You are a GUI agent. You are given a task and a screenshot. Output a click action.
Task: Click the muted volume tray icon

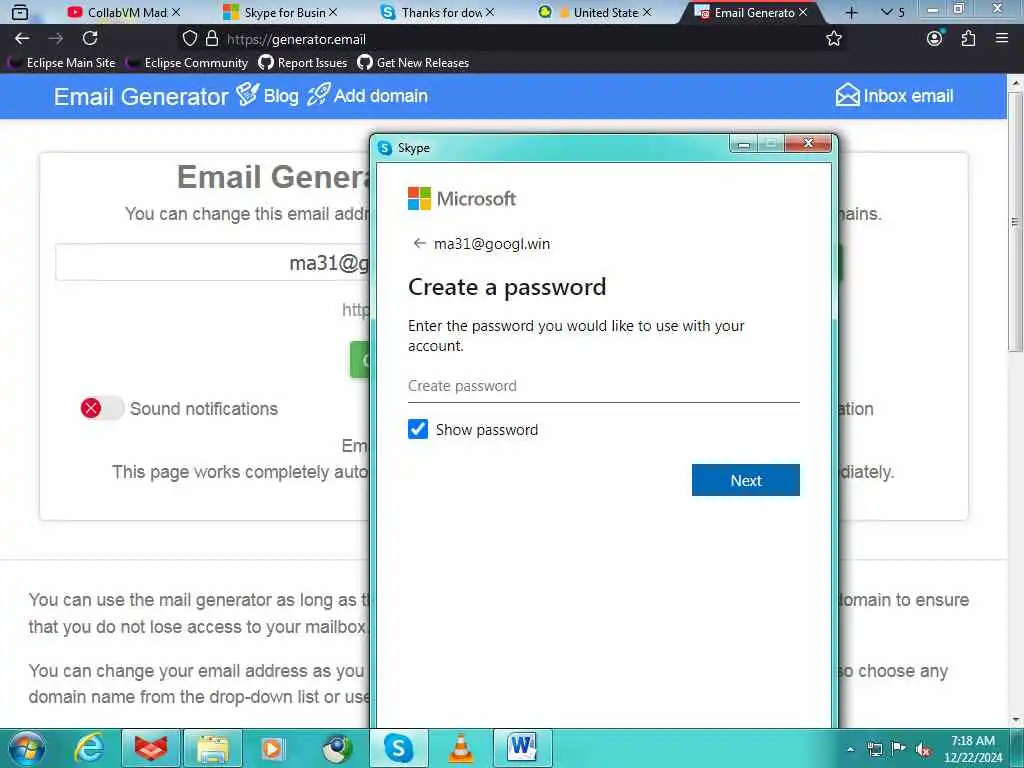(x=923, y=749)
